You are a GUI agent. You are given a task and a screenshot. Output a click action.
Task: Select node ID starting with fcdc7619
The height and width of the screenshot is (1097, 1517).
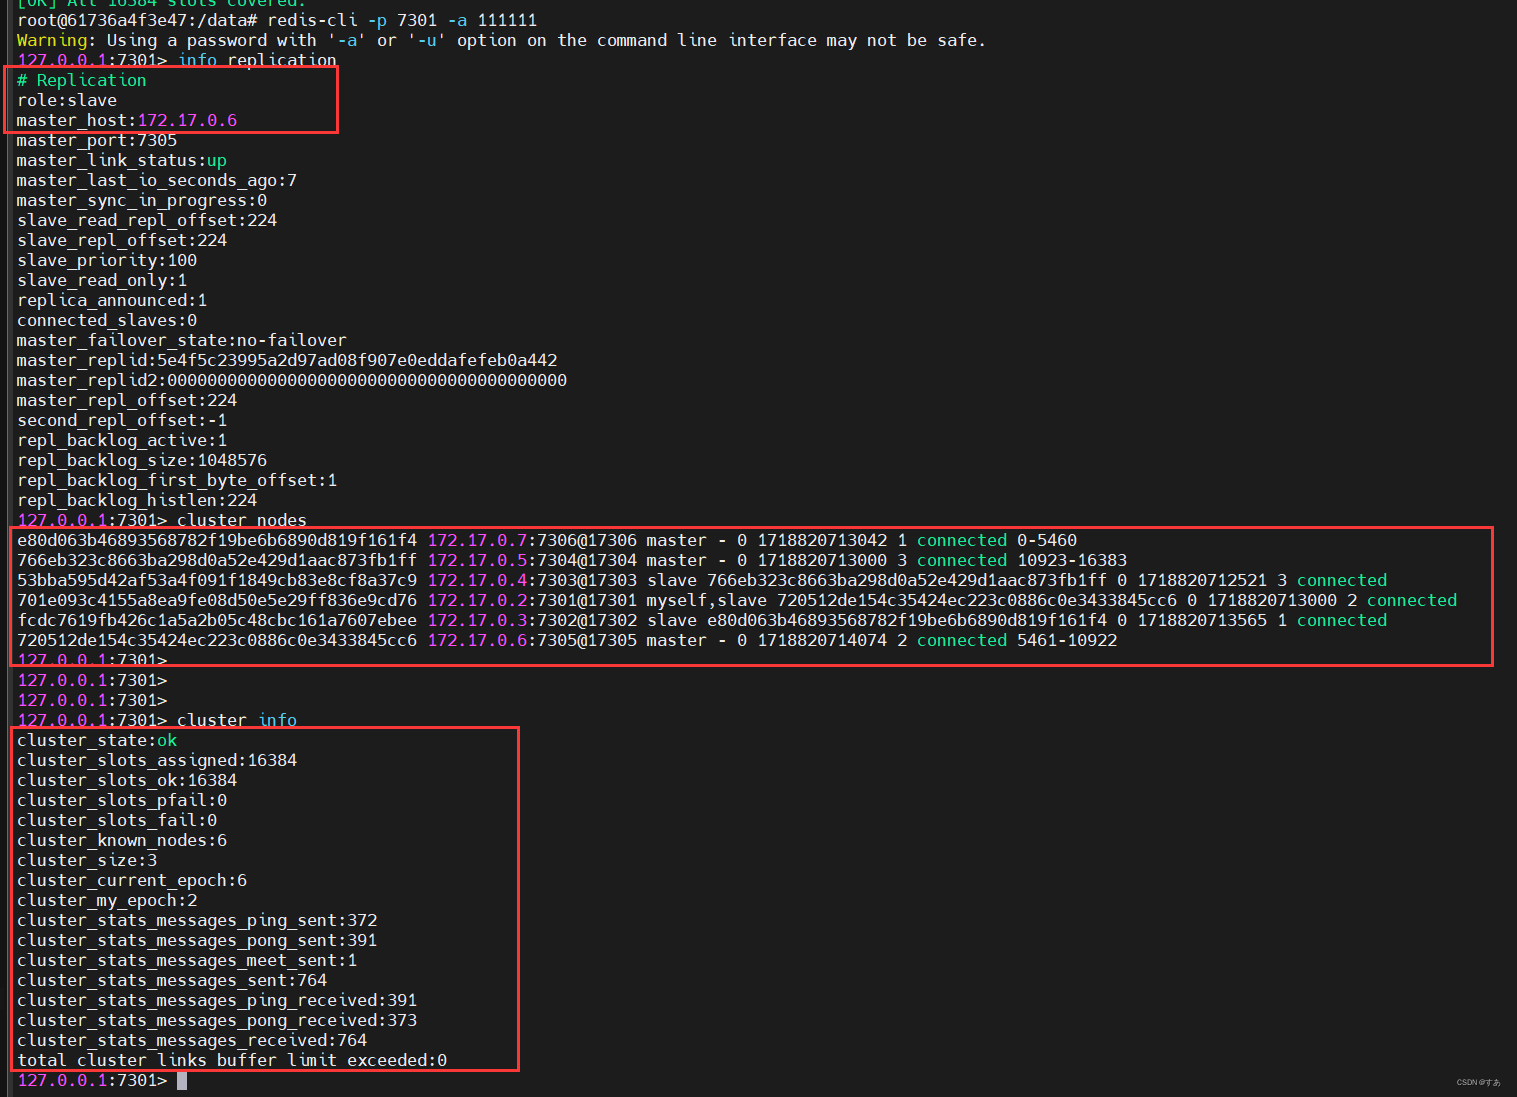click(217, 620)
